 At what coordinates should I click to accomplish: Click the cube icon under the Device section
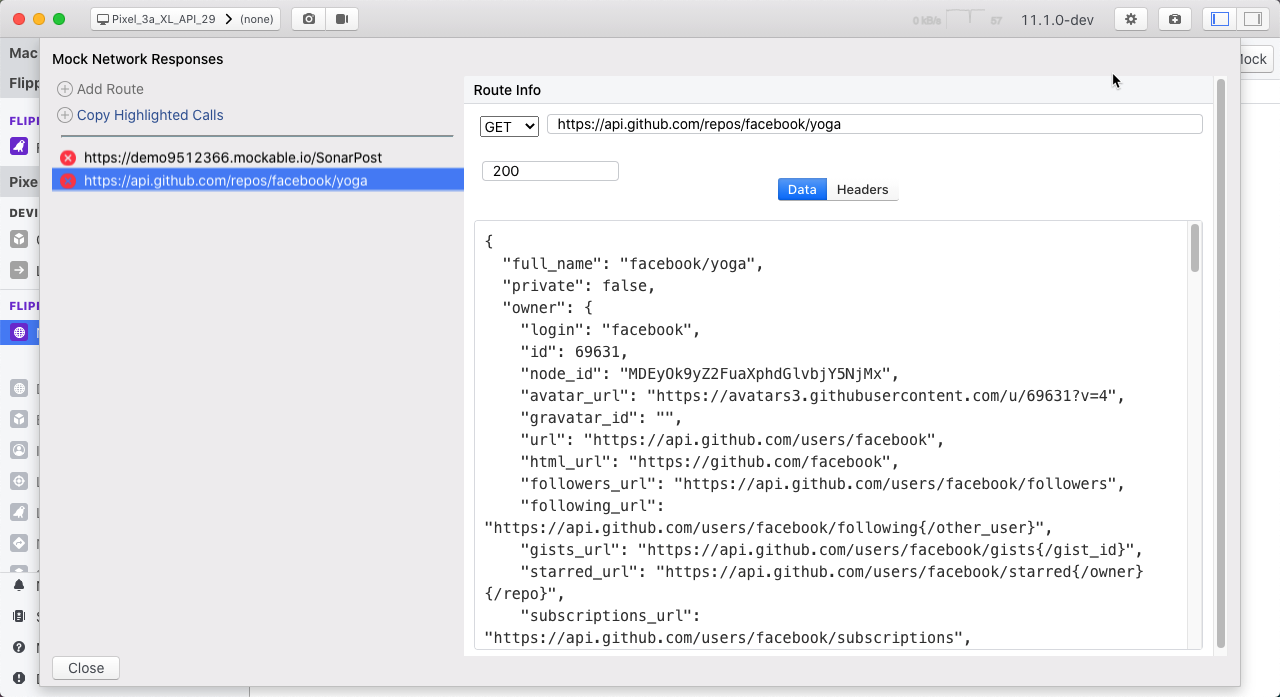19,239
